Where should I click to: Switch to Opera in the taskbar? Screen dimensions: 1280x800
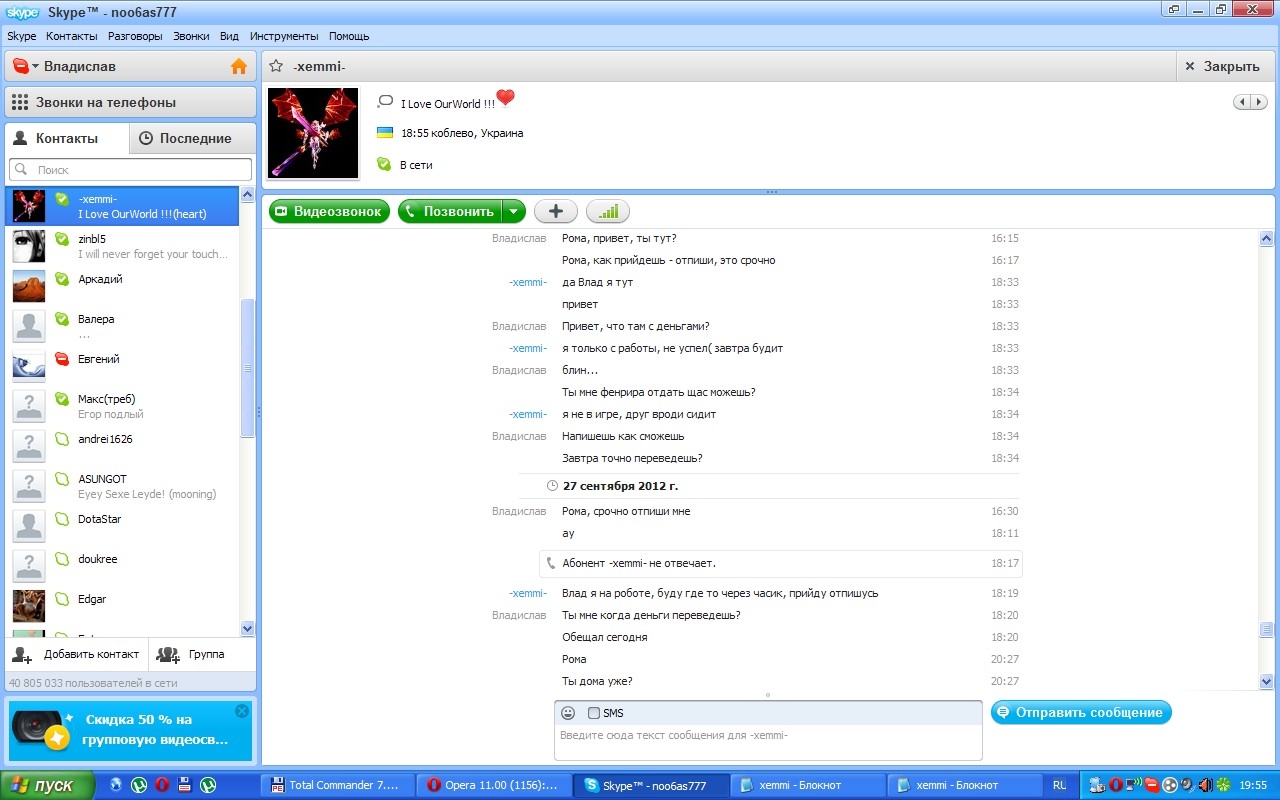pyautogui.click(x=494, y=785)
